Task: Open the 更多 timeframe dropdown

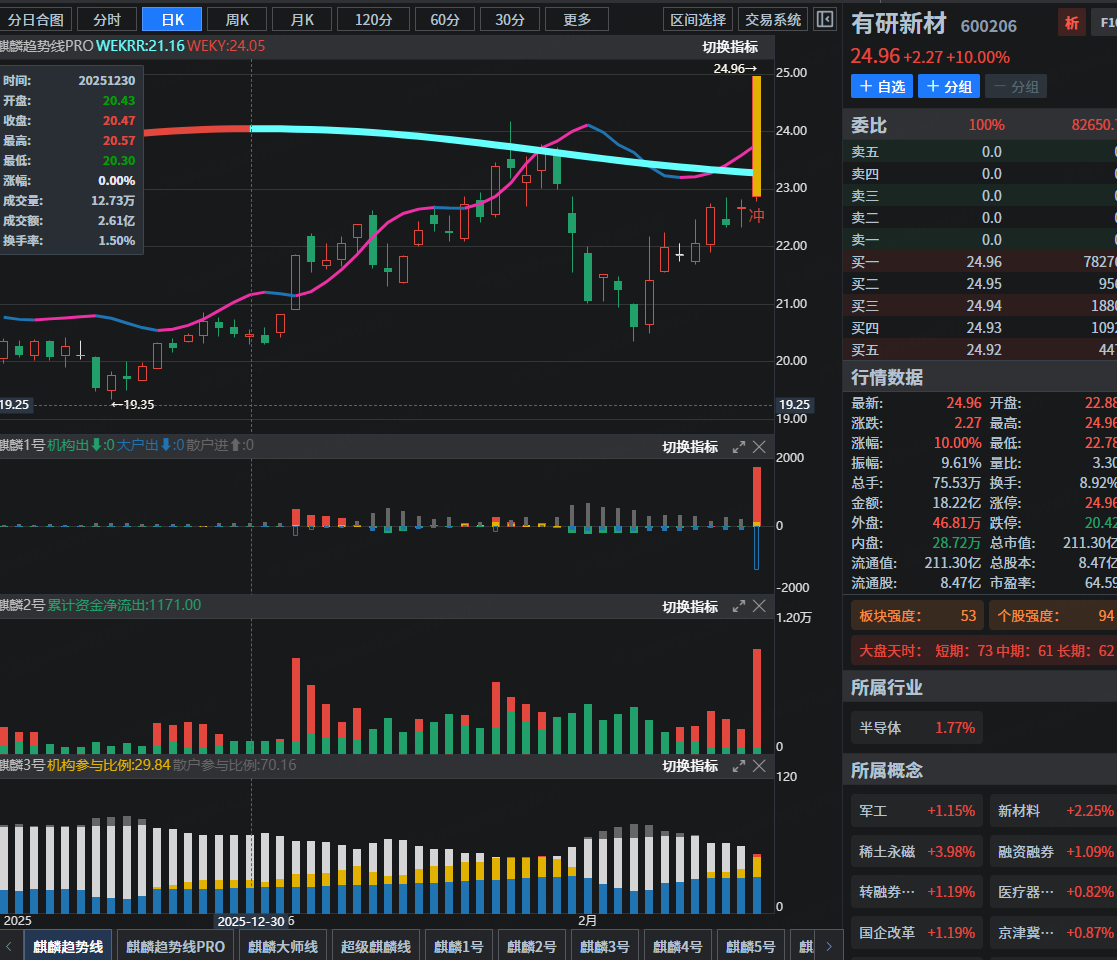Action: 577,19
